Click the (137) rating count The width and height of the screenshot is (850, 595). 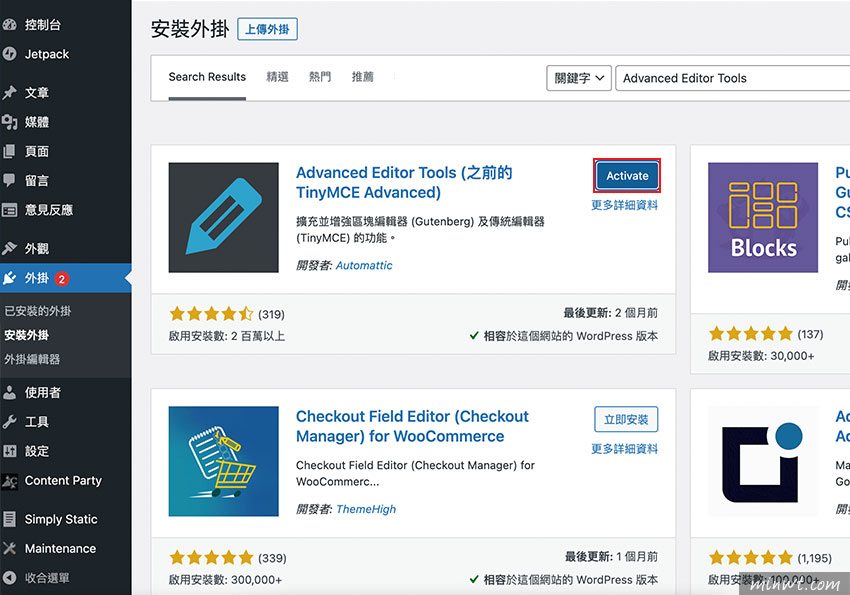click(810, 334)
